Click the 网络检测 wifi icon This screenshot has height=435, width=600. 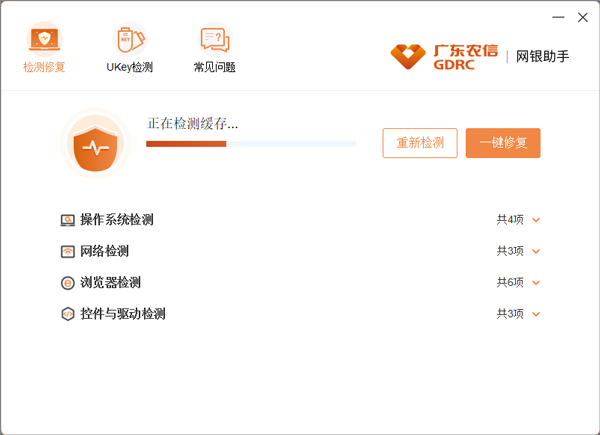coord(68,251)
